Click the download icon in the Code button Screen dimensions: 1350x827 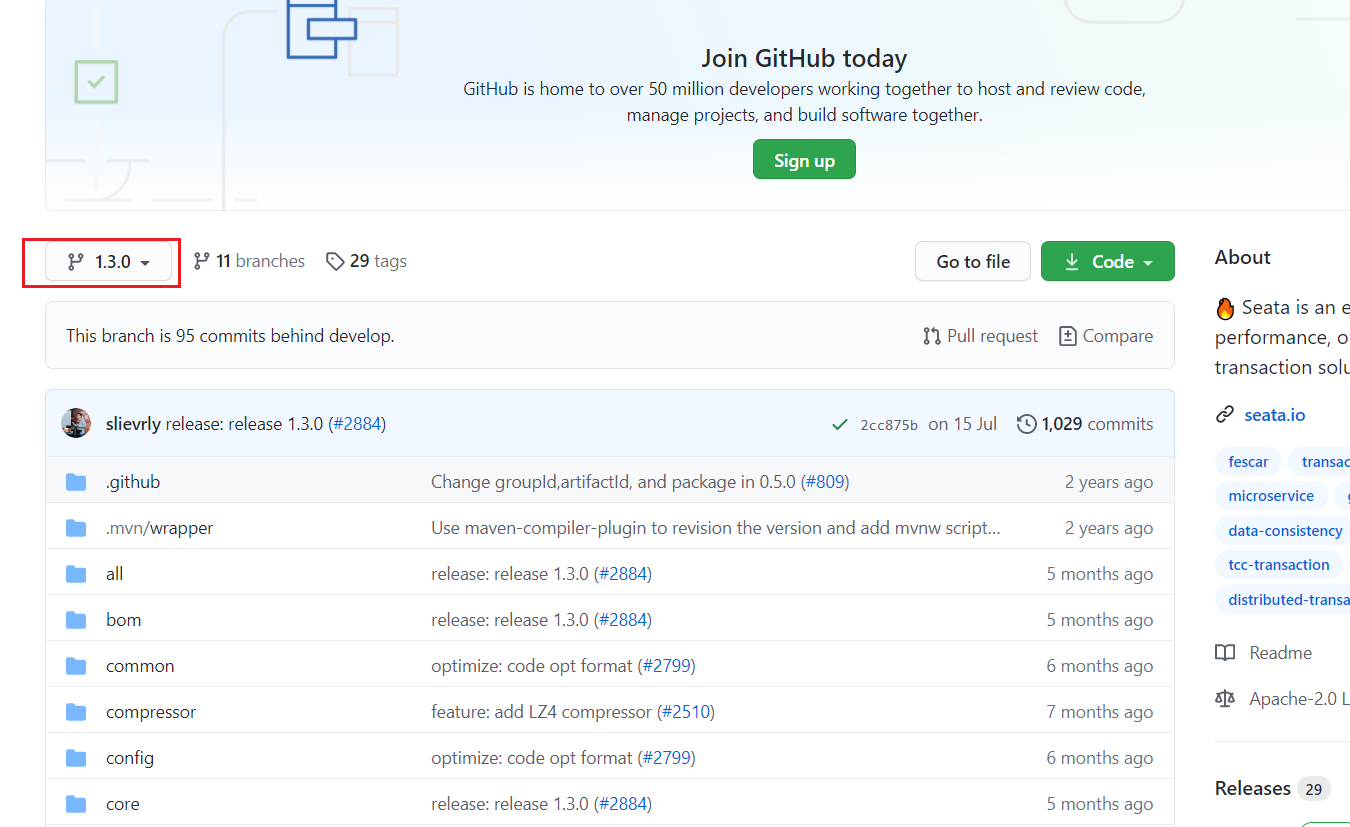[1072, 262]
